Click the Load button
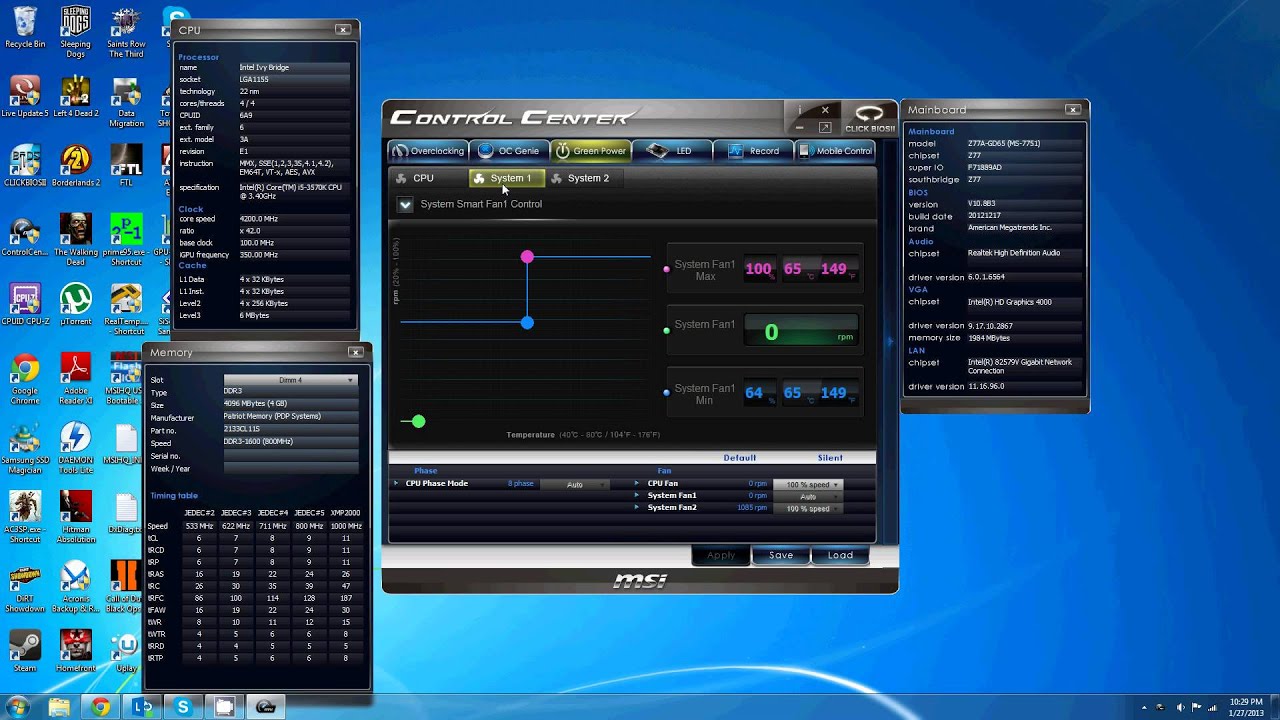The image size is (1280, 720). point(840,555)
